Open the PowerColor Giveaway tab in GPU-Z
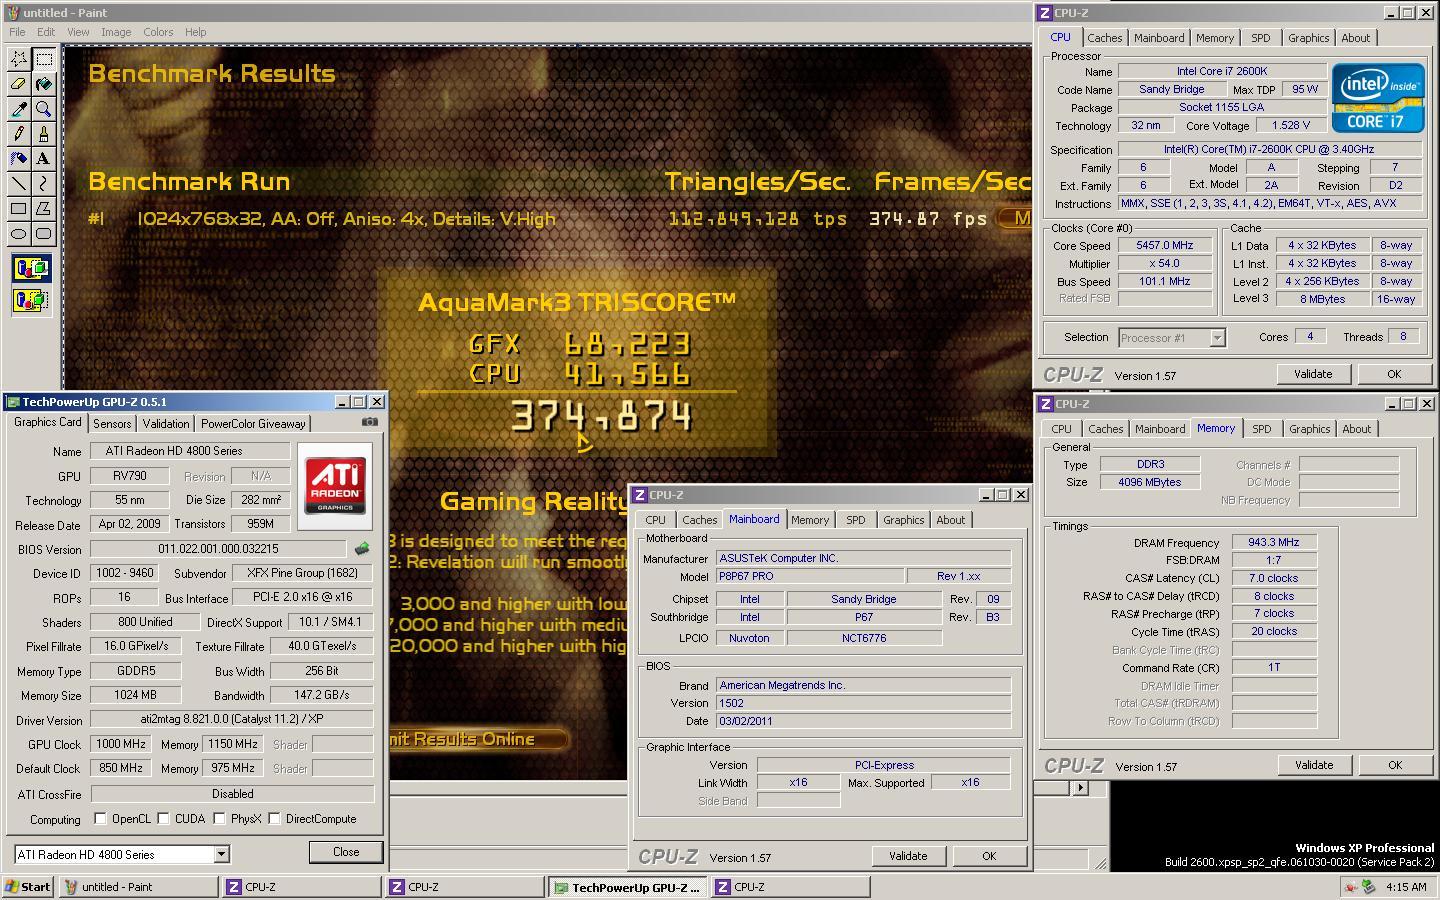The width and height of the screenshot is (1440, 900). click(x=254, y=423)
